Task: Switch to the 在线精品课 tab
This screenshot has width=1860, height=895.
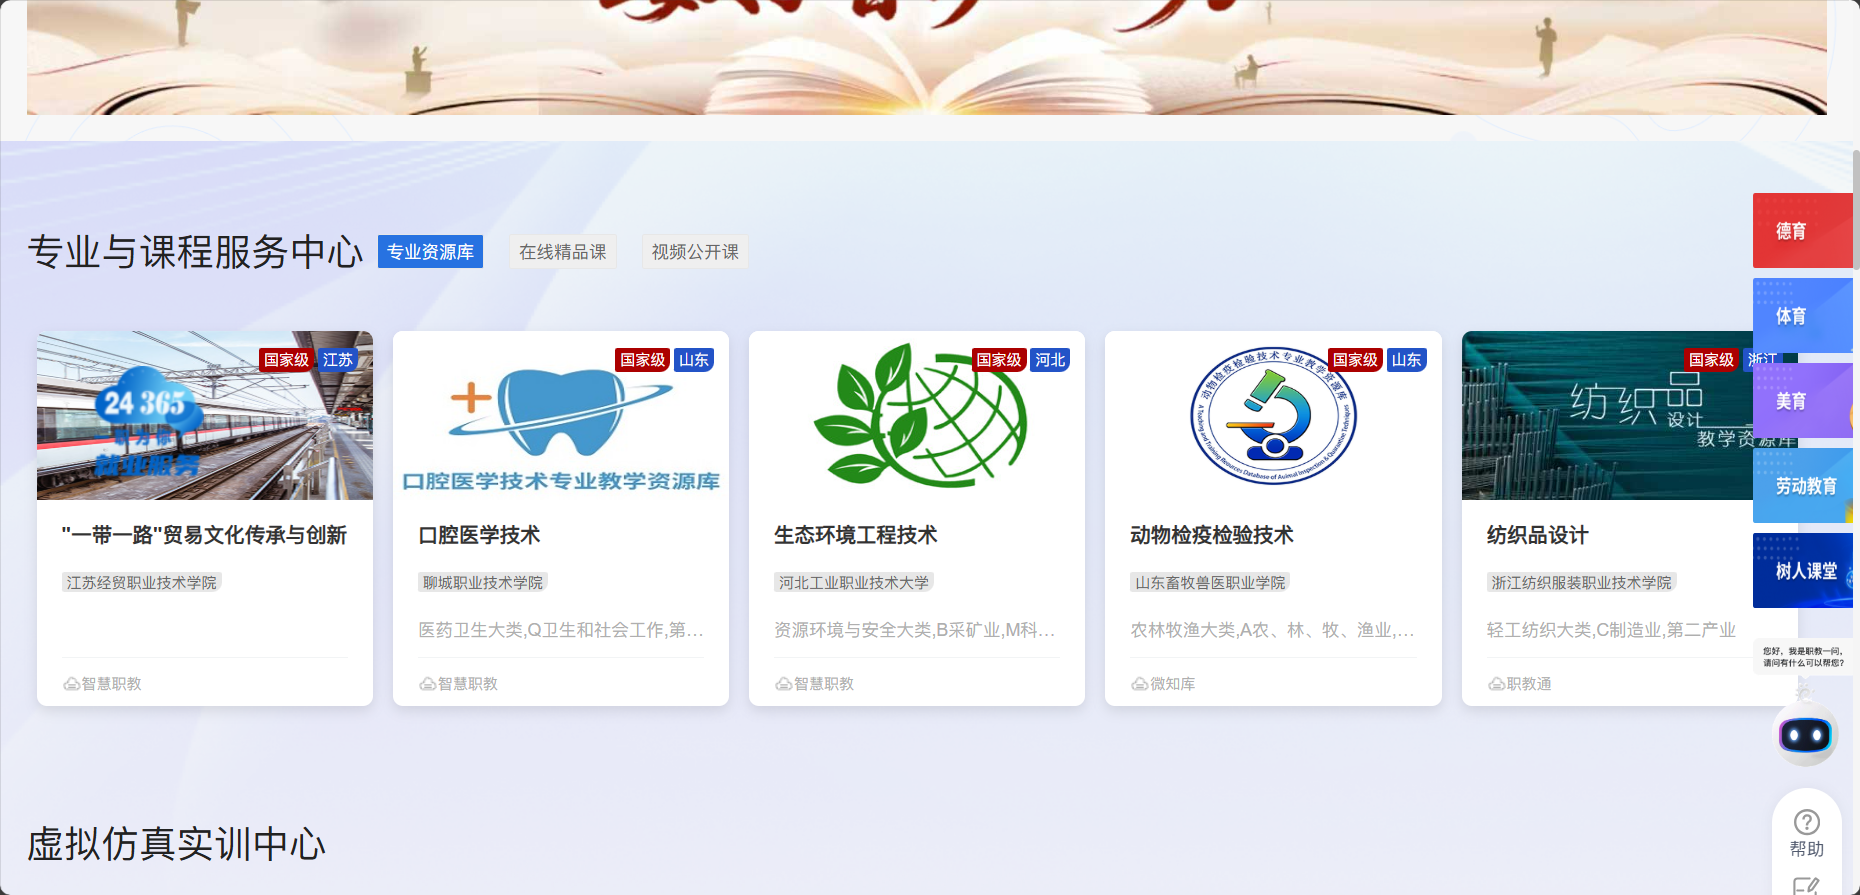Action: coord(563,252)
